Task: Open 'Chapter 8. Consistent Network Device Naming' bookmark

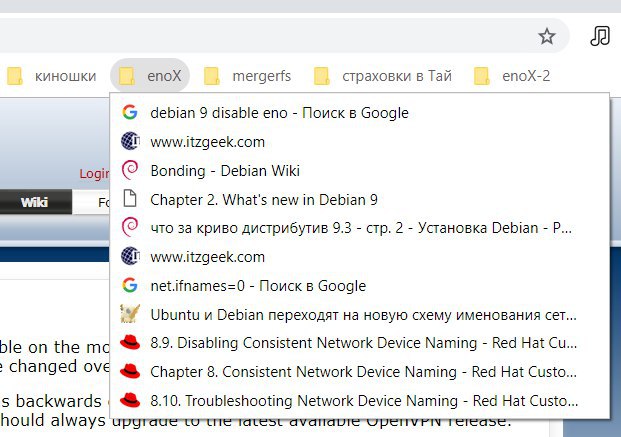Action: pos(360,372)
